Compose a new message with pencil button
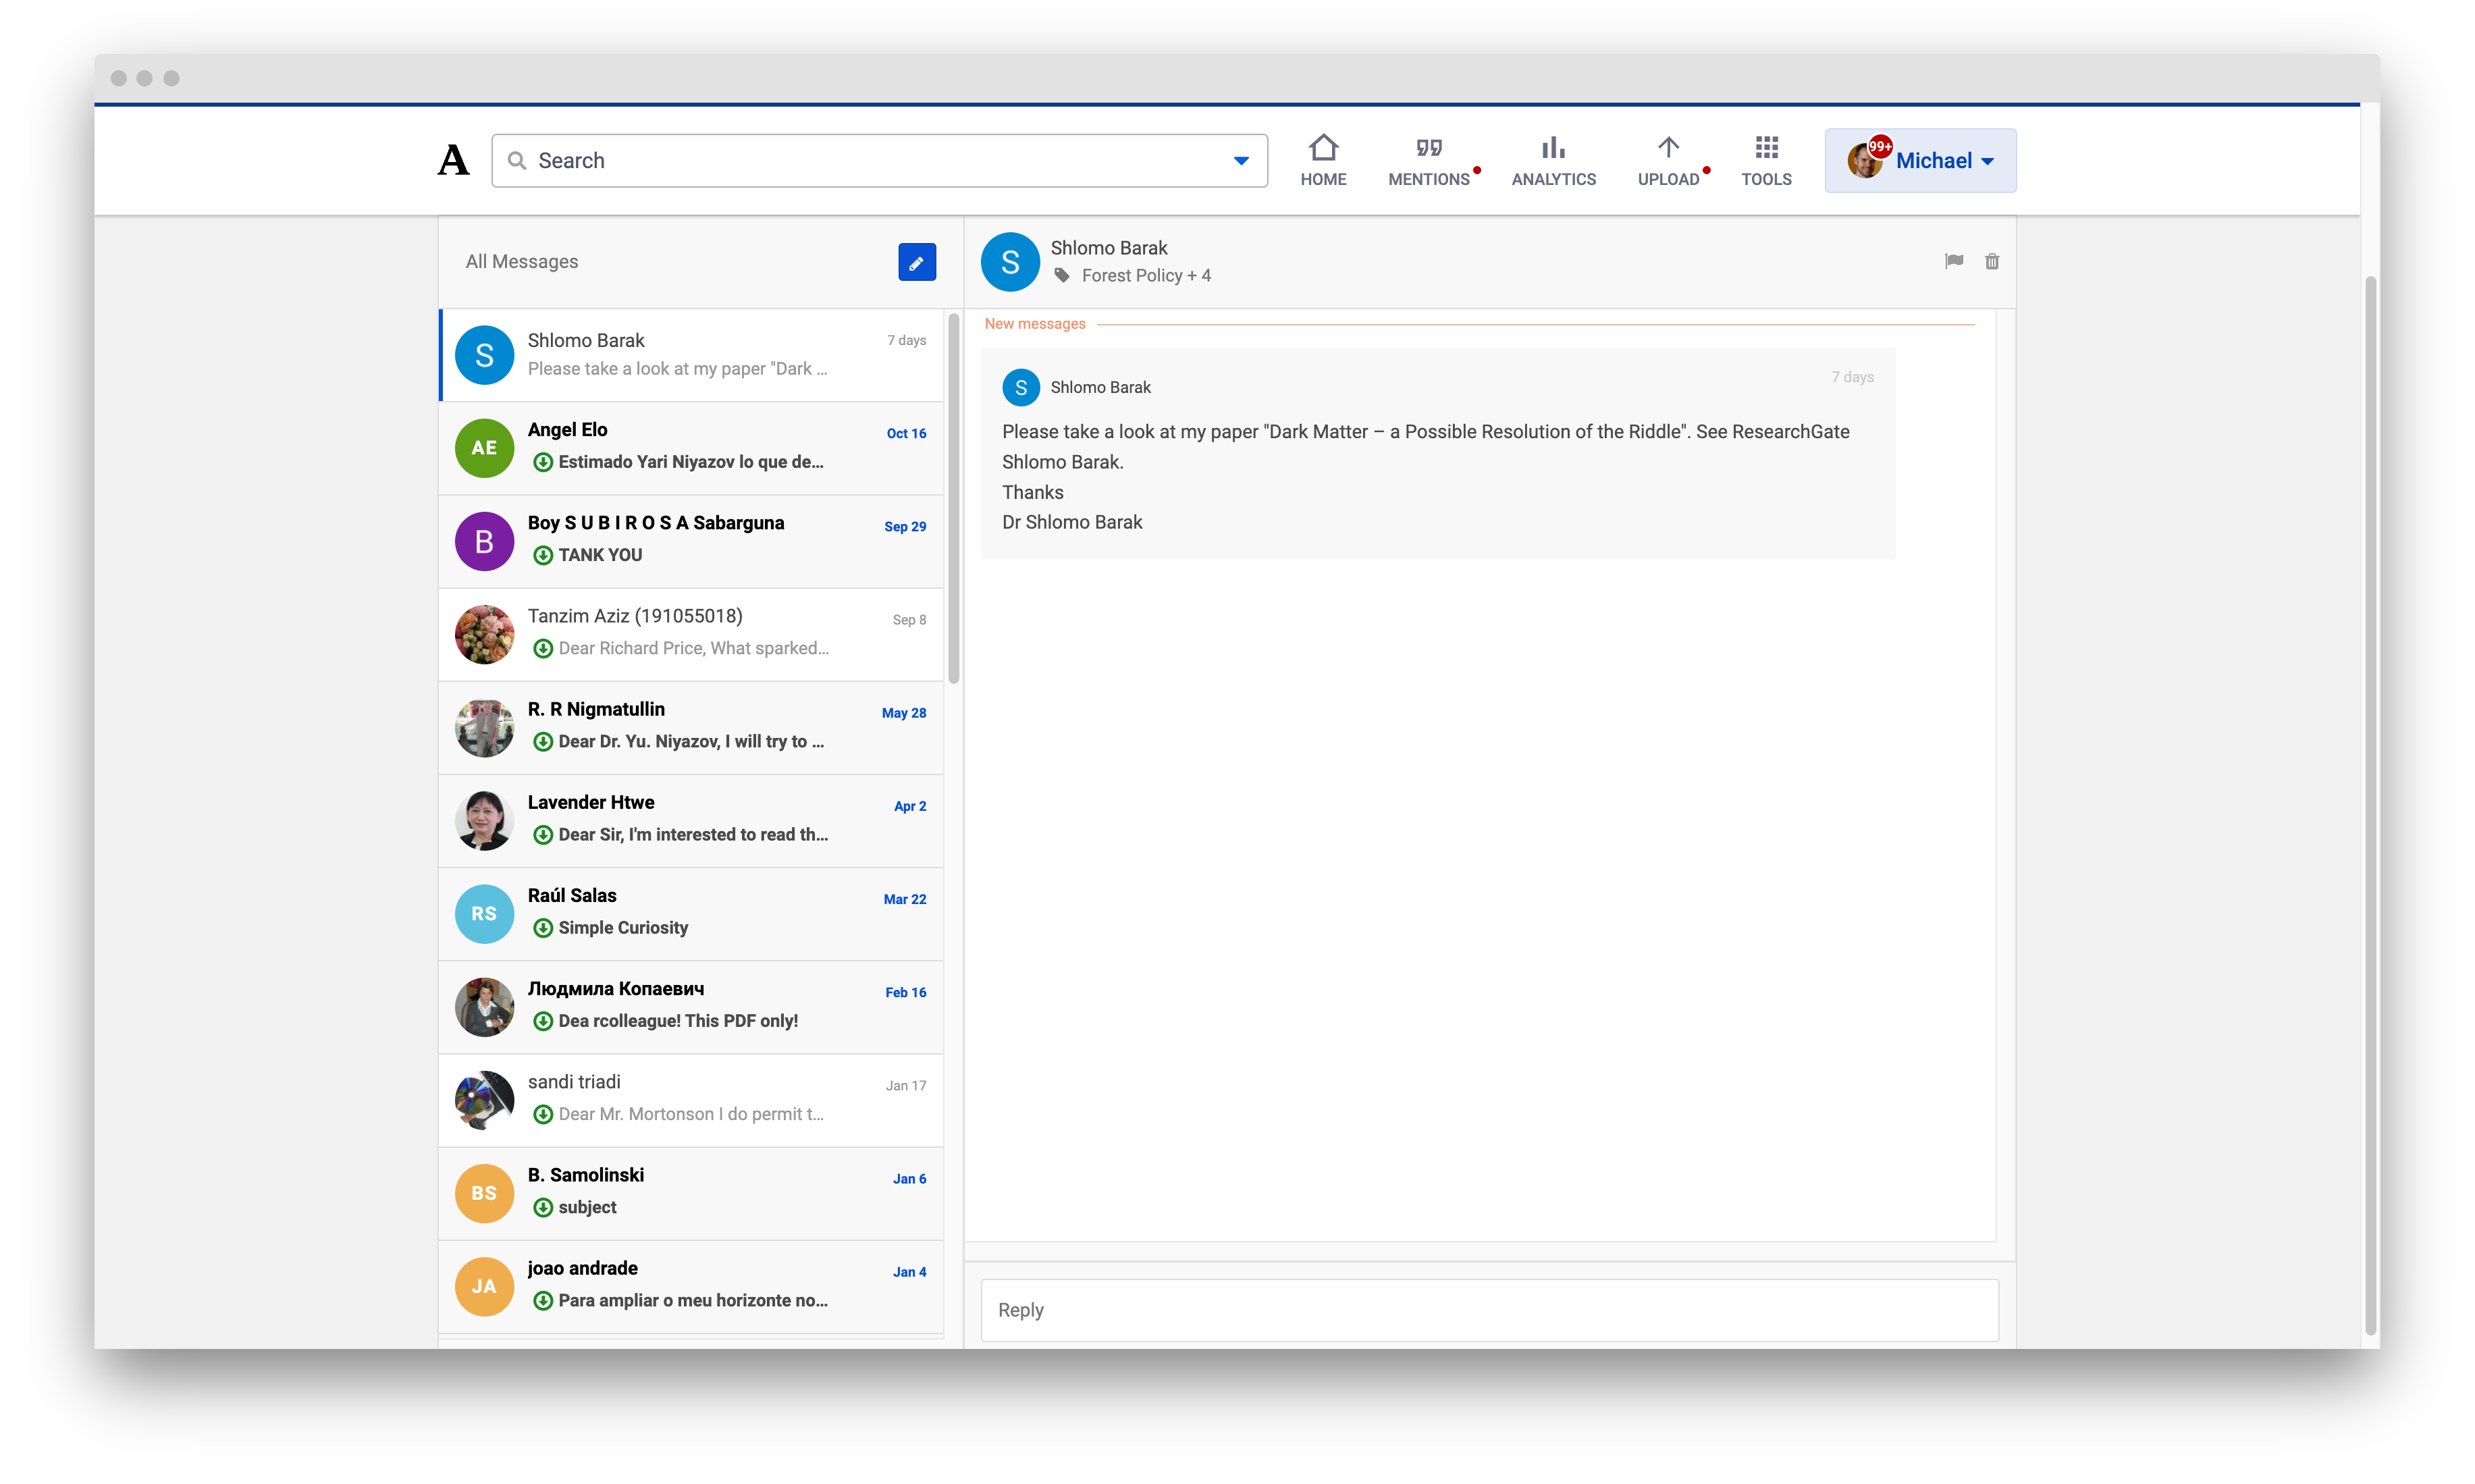This screenshot has height=1484, width=2475. tap(916, 262)
